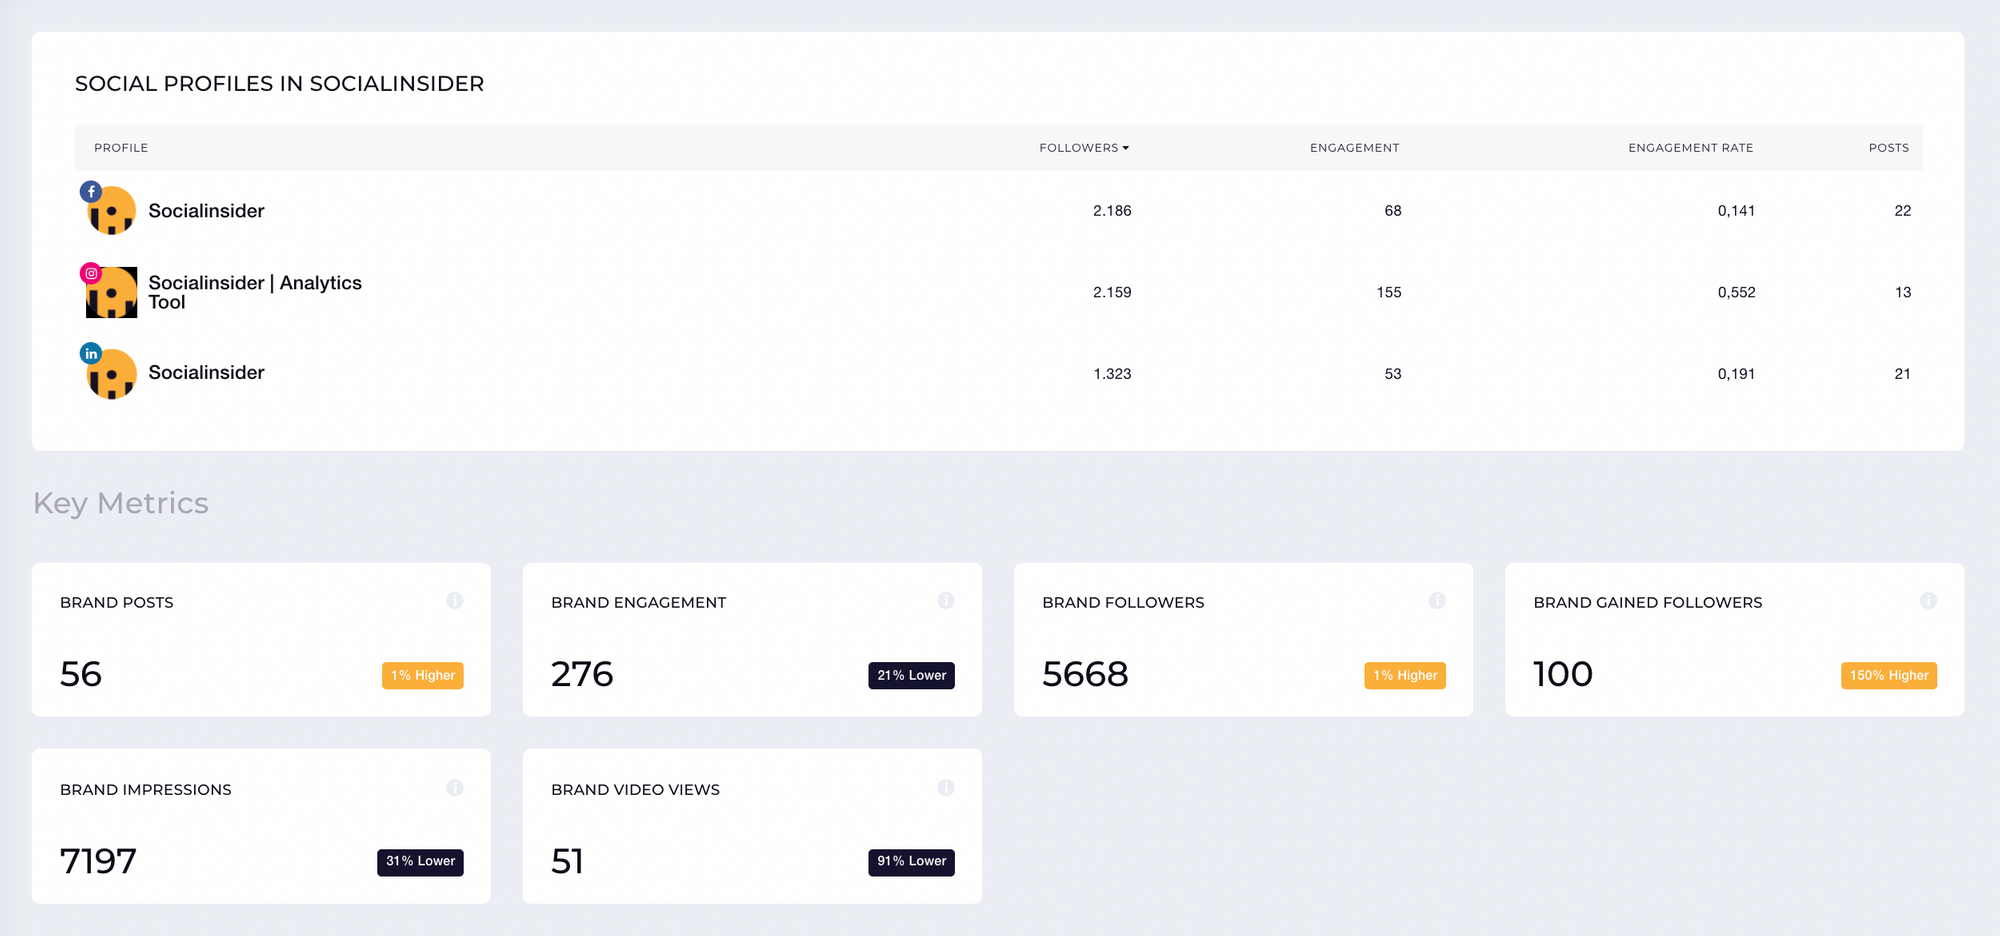Select posts count 13

[x=1902, y=293]
